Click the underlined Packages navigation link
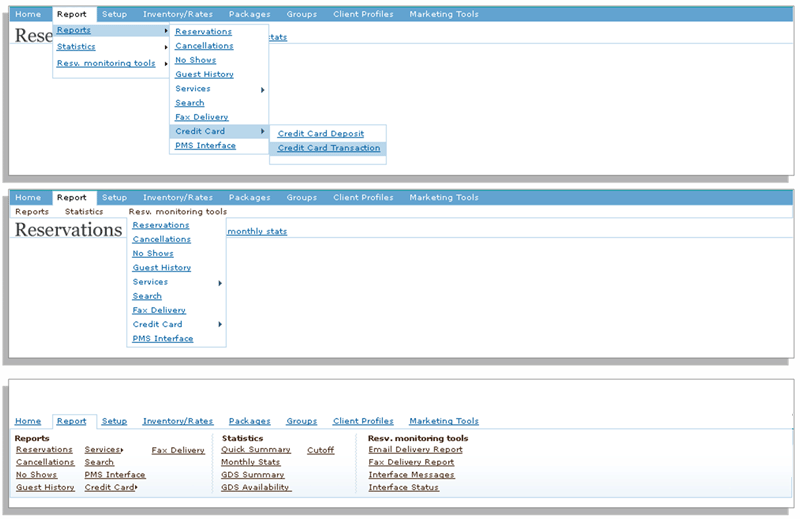The image size is (800, 519). pos(249,421)
